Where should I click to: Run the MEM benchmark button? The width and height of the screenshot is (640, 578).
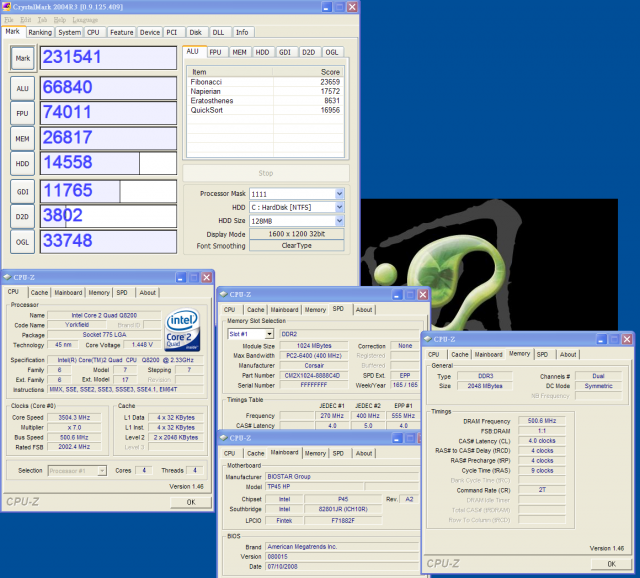[22, 139]
